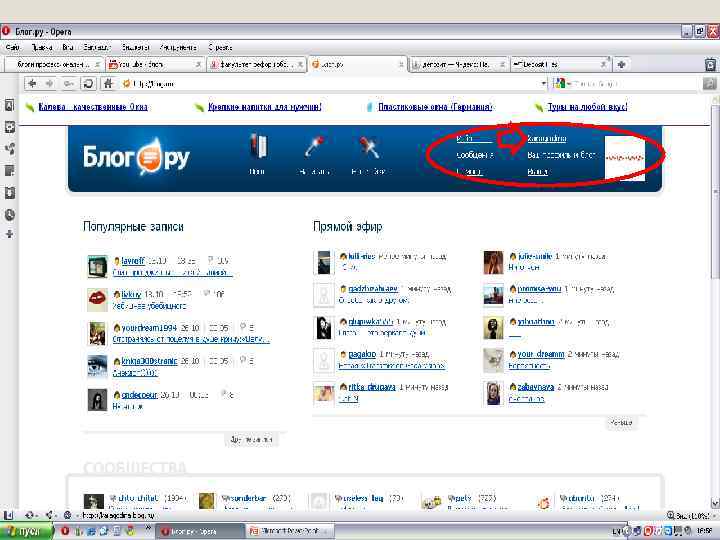Open user pagaloo profile link
Image resolution: width=720 pixels, height=540 pixels.
click(362, 354)
